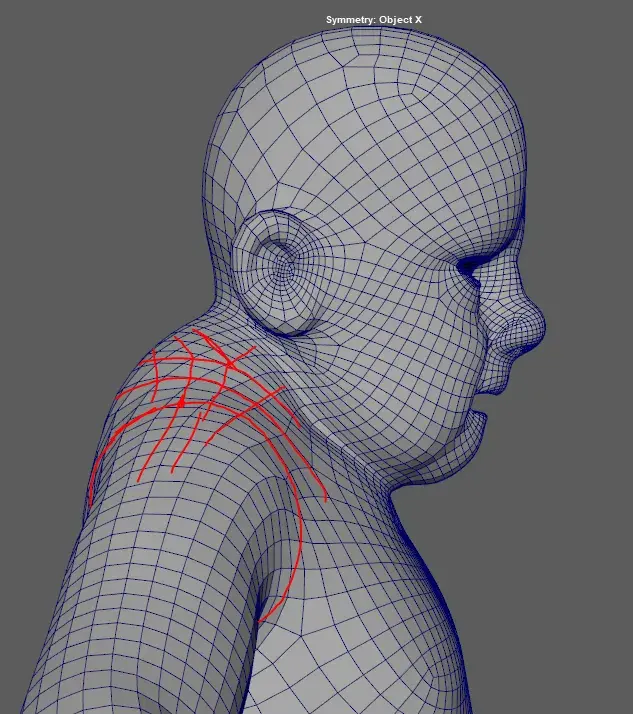Screen dimensions: 633x714
Task: Select the dark eye socket area
Action: [x=472, y=267]
